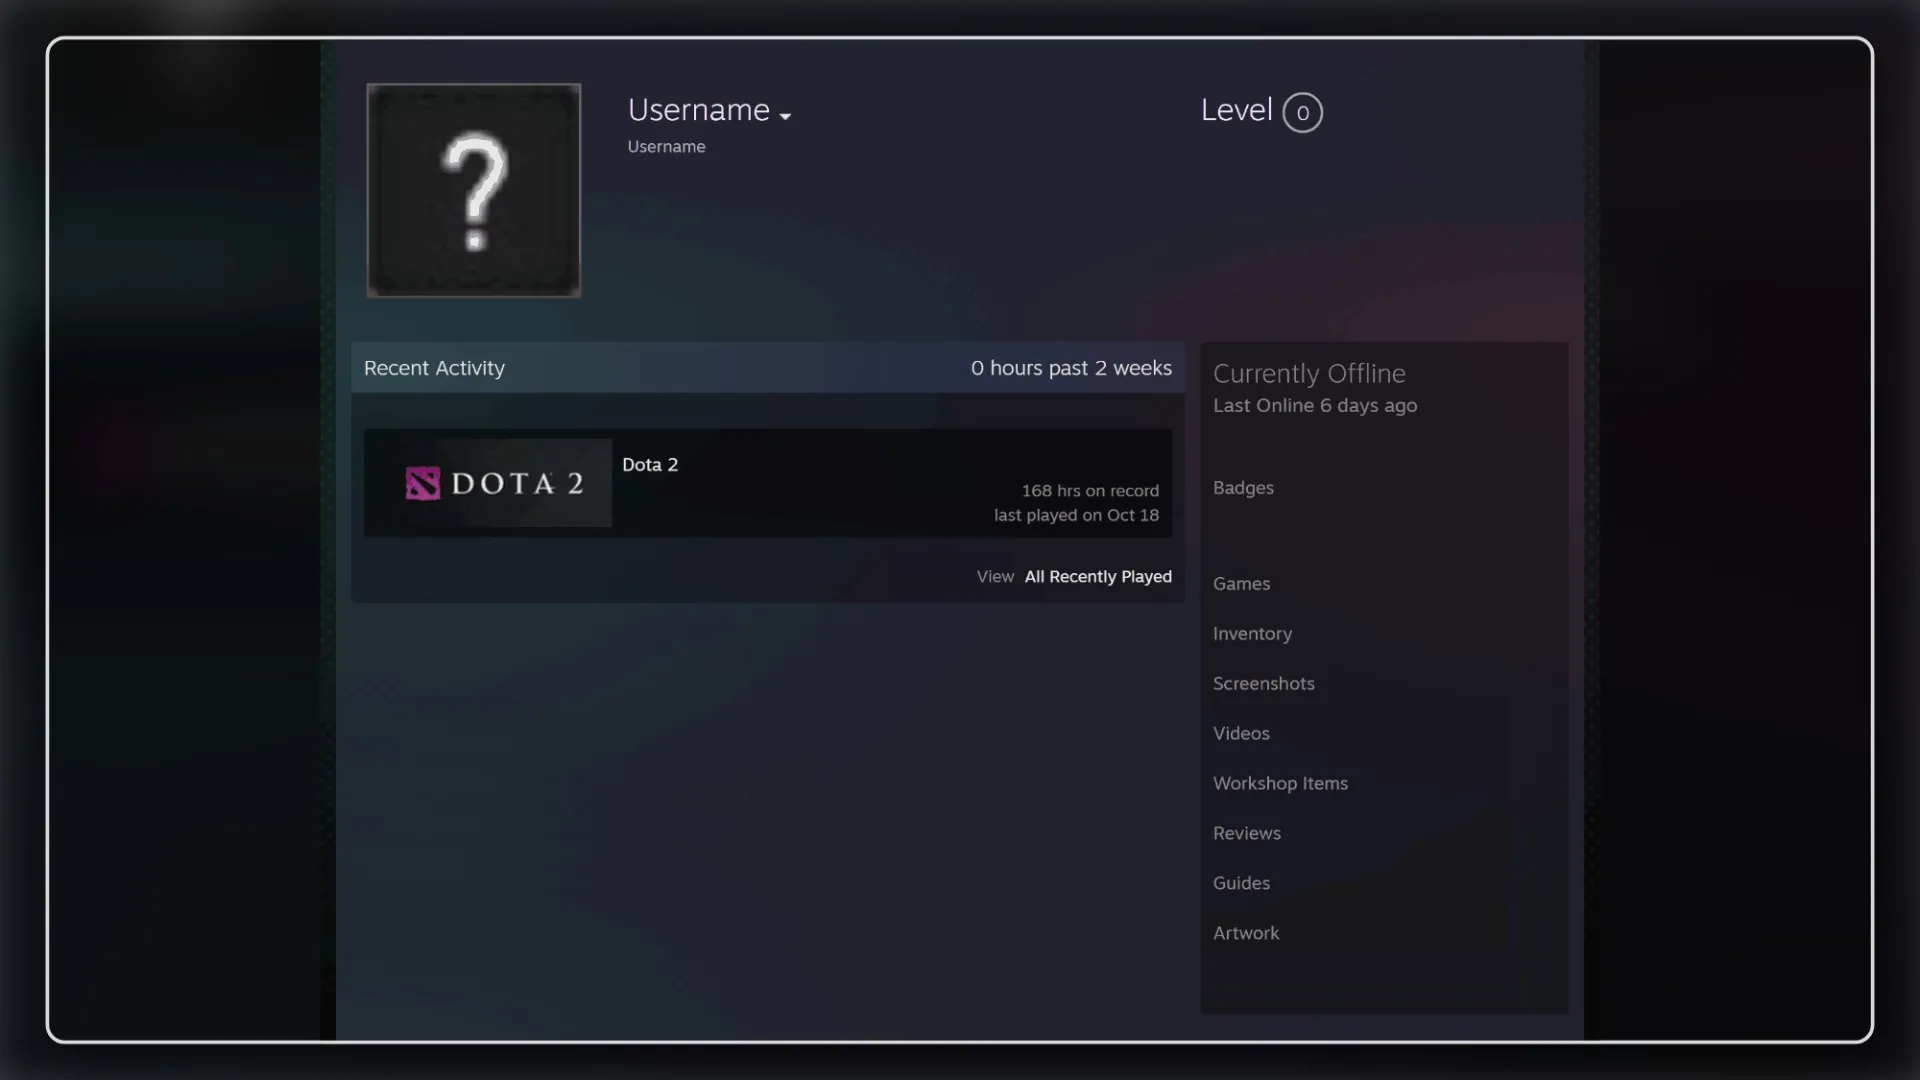Open the question mark profile avatar
The width and height of the screenshot is (1920, 1080).
click(474, 190)
